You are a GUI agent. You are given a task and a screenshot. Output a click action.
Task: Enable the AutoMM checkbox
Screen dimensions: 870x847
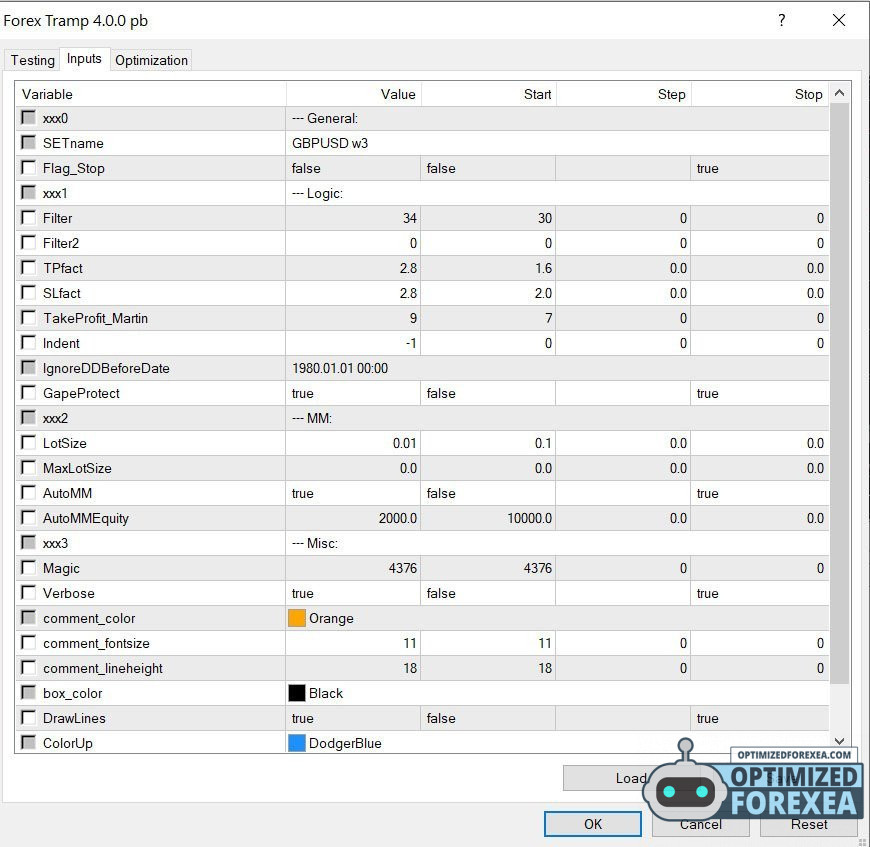28,493
